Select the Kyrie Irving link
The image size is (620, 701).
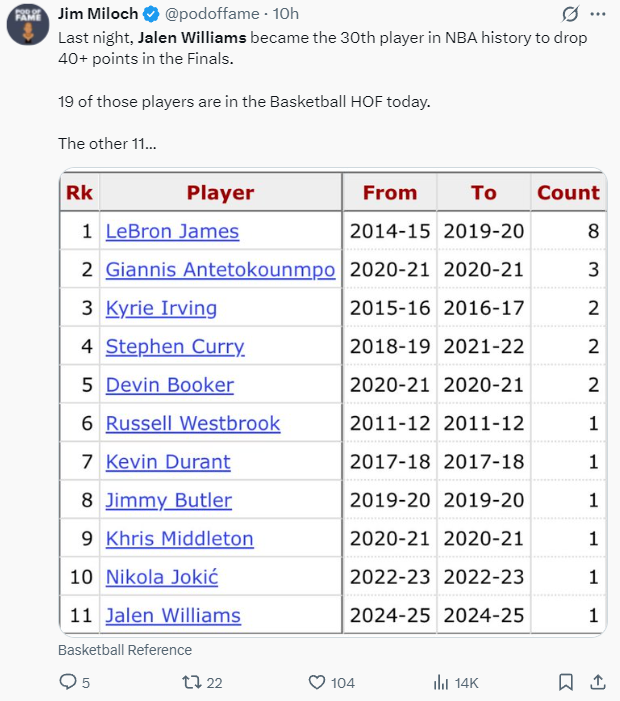pyautogui.click(x=161, y=308)
